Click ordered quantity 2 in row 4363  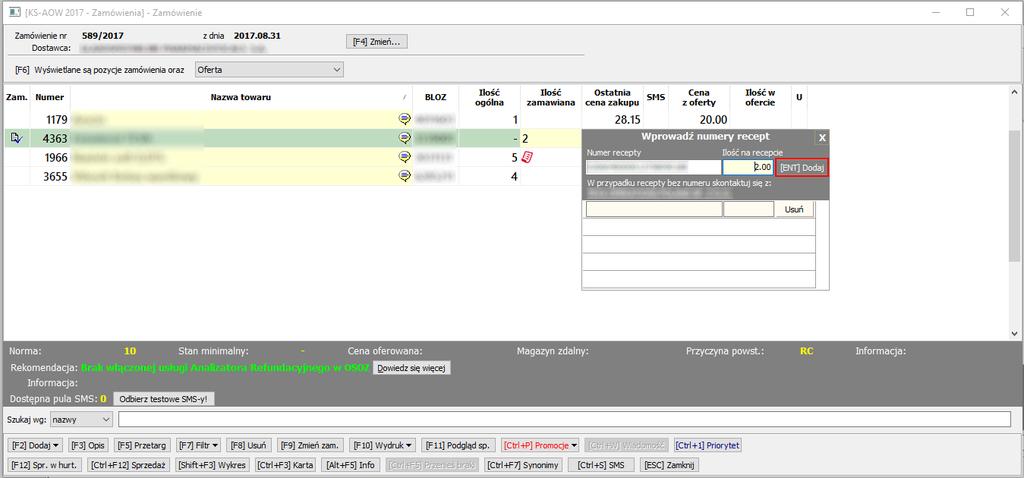551,138
